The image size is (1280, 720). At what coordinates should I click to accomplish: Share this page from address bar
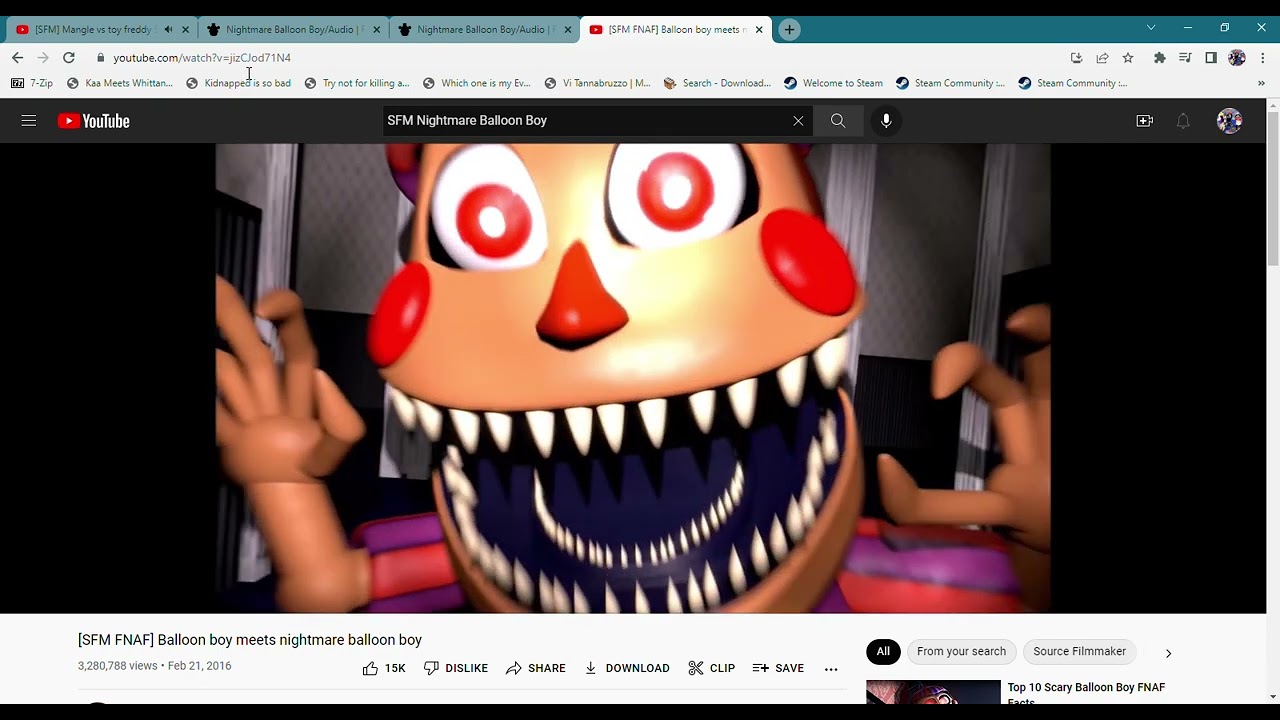click(1102, 58)
